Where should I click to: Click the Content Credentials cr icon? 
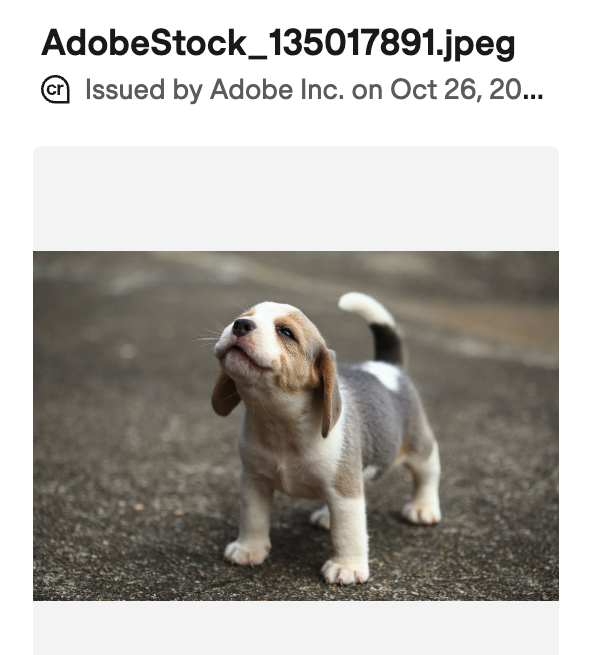coord(55,89)
